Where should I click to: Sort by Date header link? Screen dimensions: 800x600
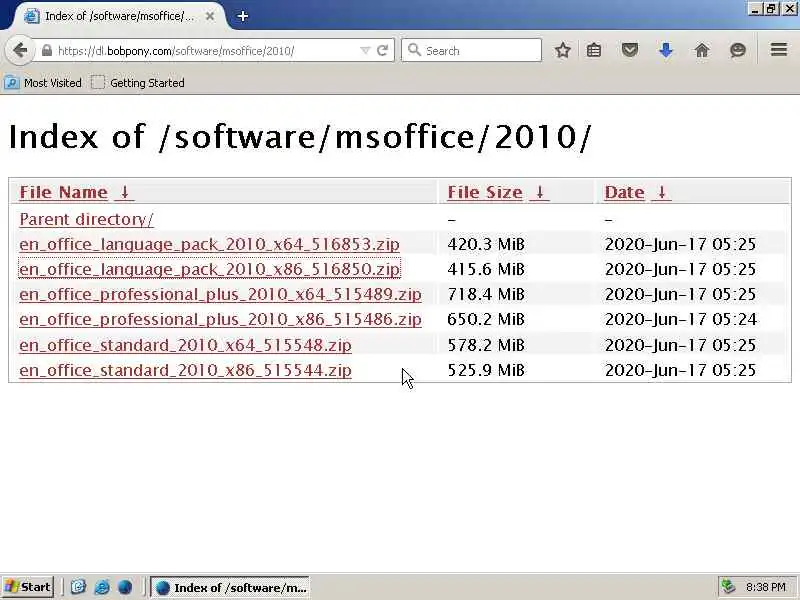[x=624, y=192]
